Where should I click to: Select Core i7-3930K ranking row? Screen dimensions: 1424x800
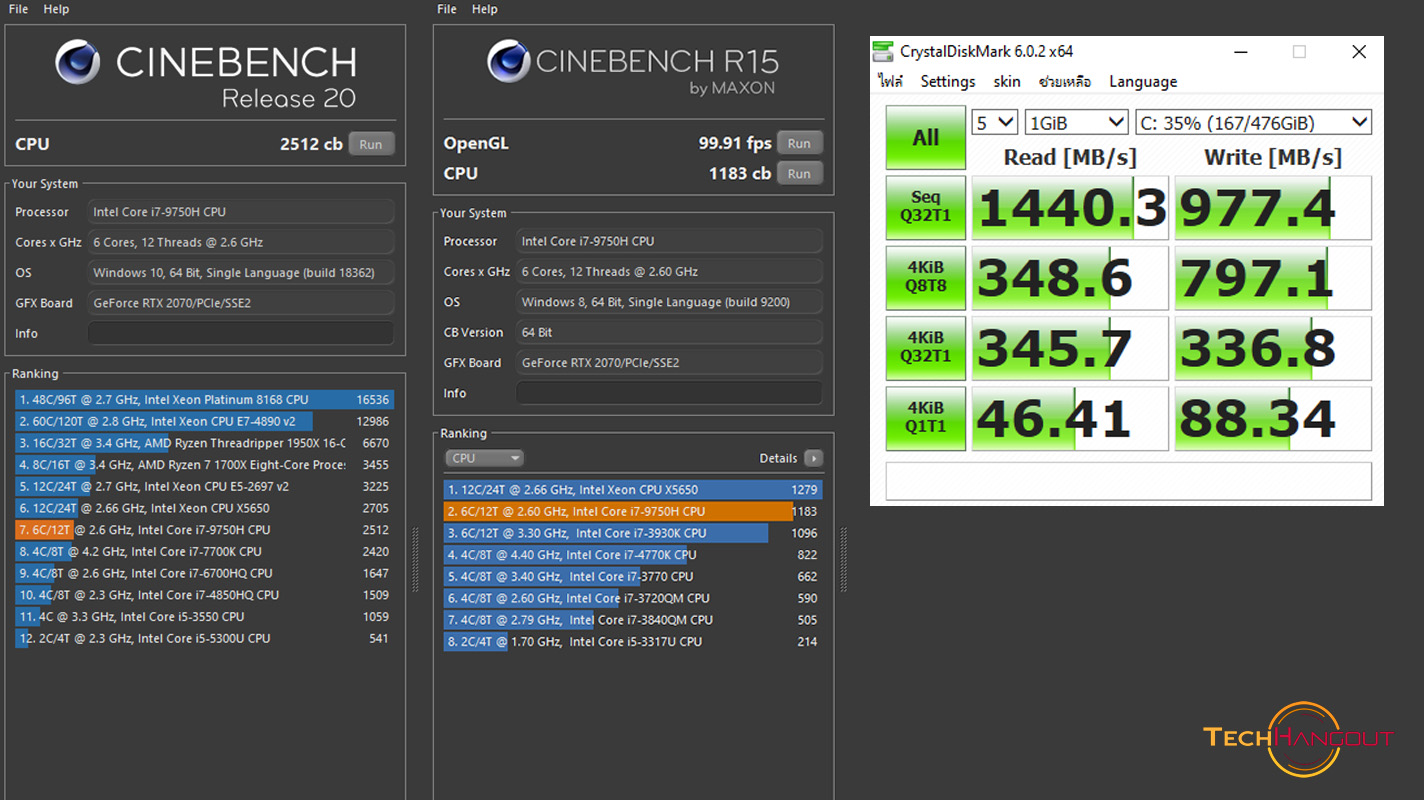[633, 533]
